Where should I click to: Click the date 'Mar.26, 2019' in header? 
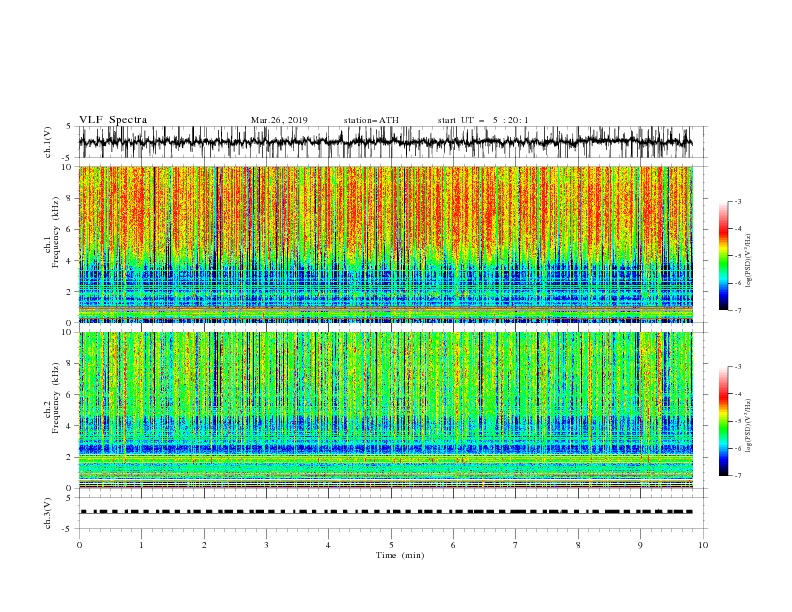point(279,120)
